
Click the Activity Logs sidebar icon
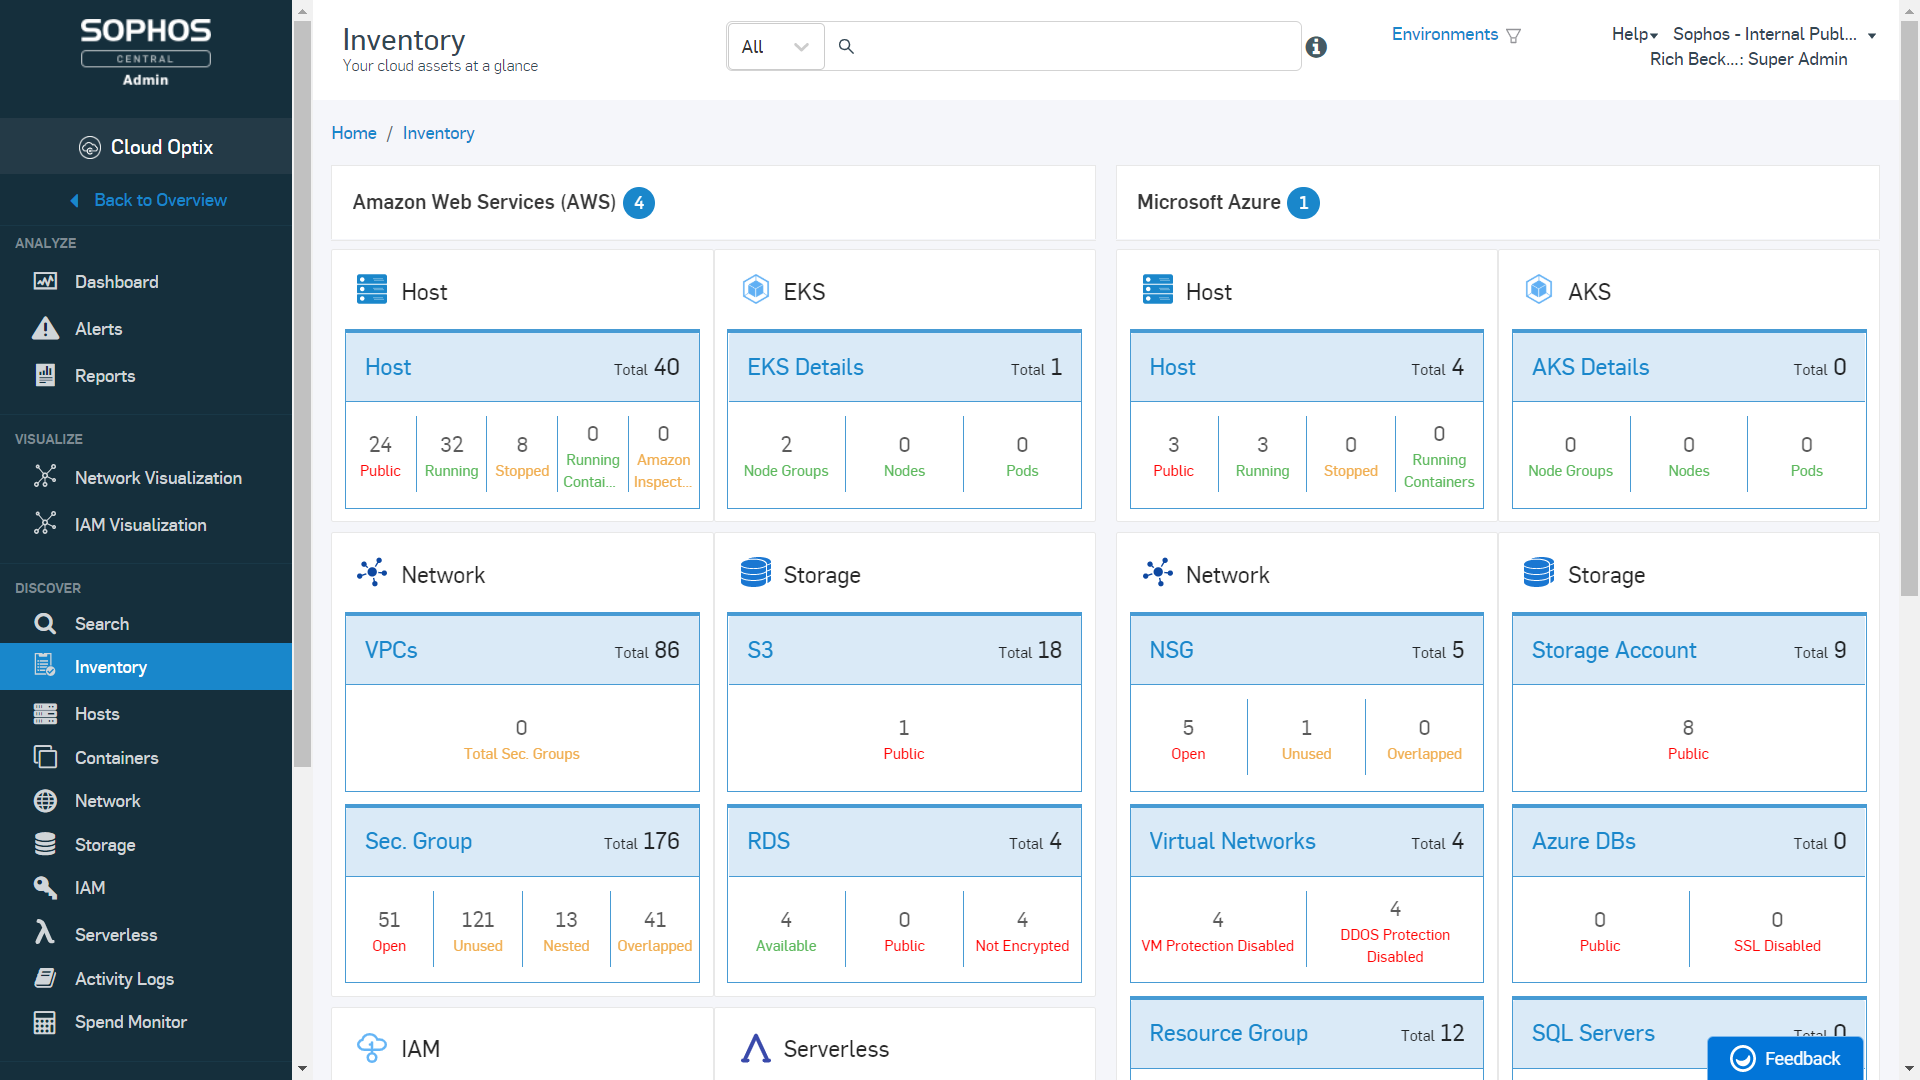pos(45,978)
